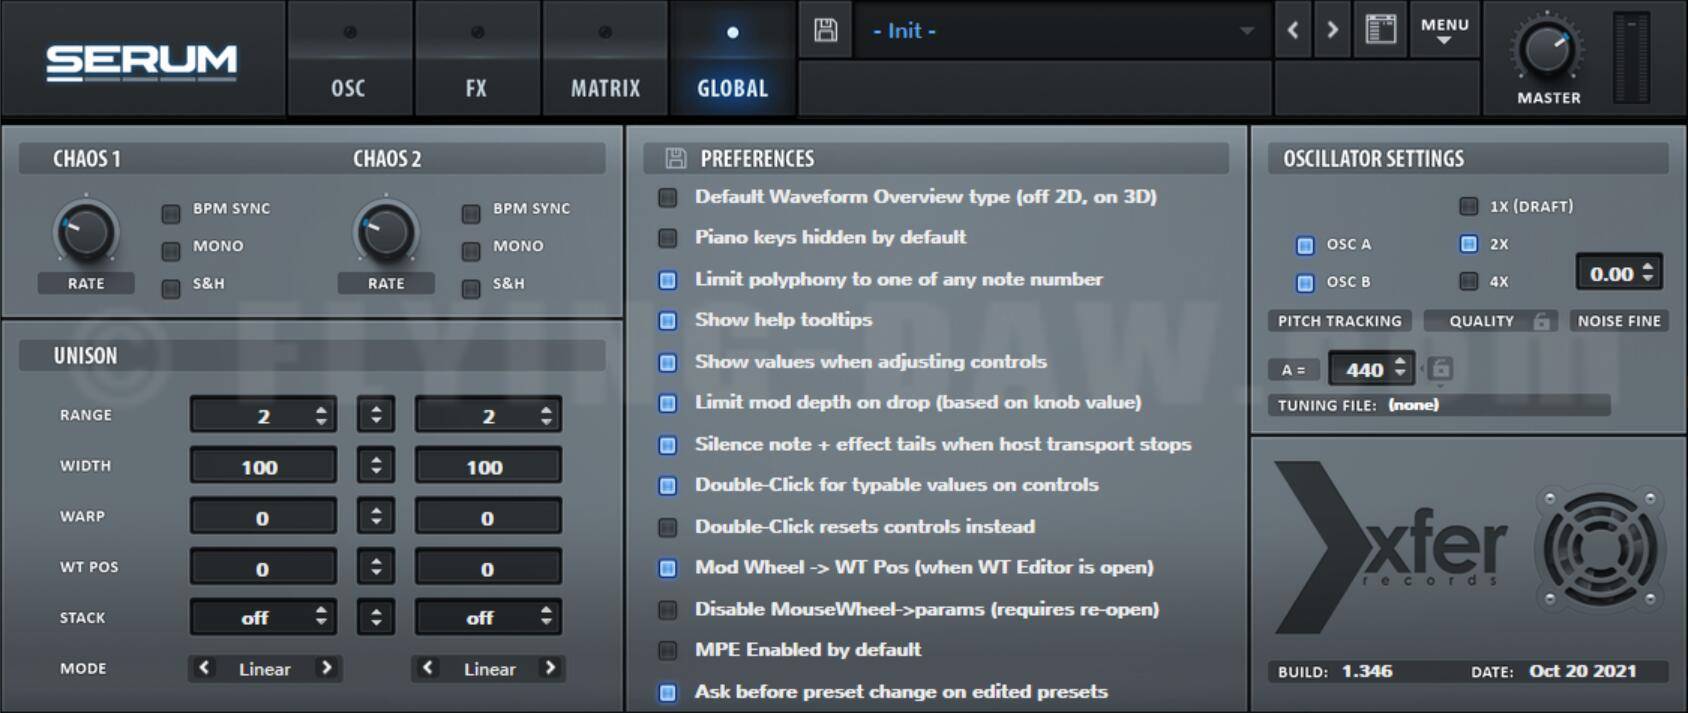
Task: Click the Master volume knob
Action: click(1547, 50)
